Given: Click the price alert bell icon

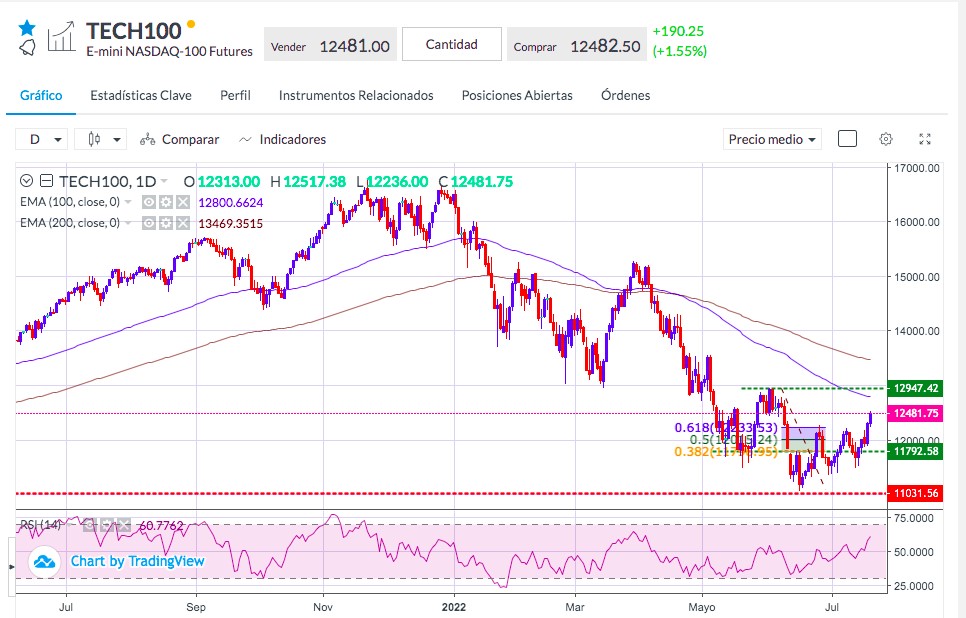Looking at the screenshot, I should (x=27, y=47).
